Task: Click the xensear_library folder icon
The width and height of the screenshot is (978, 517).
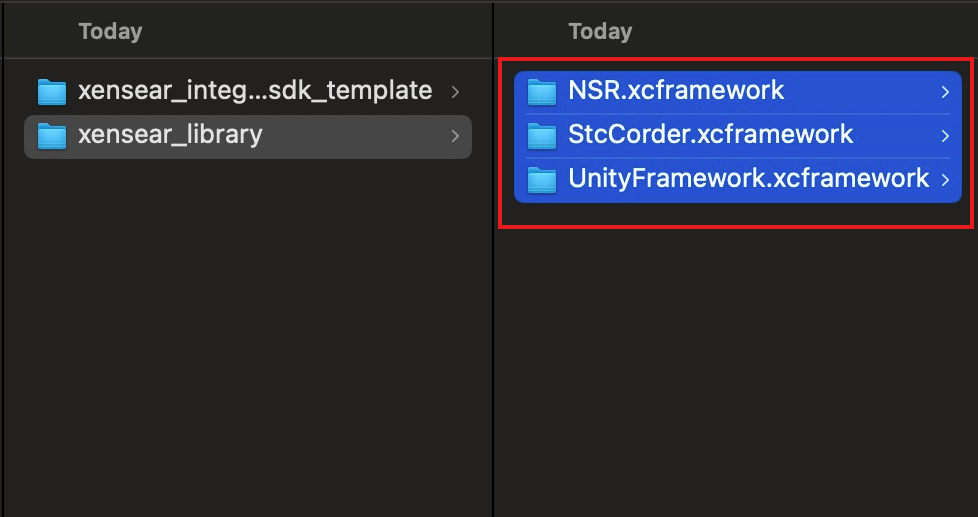Action: pyautogui.click(x=51, y=135)
